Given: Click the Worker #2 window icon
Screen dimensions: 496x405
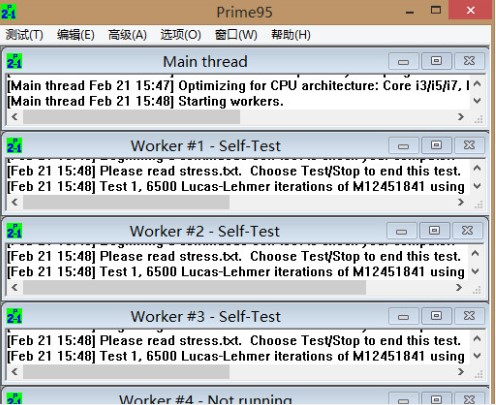Looking at the screenshot, I should (14, 231).
